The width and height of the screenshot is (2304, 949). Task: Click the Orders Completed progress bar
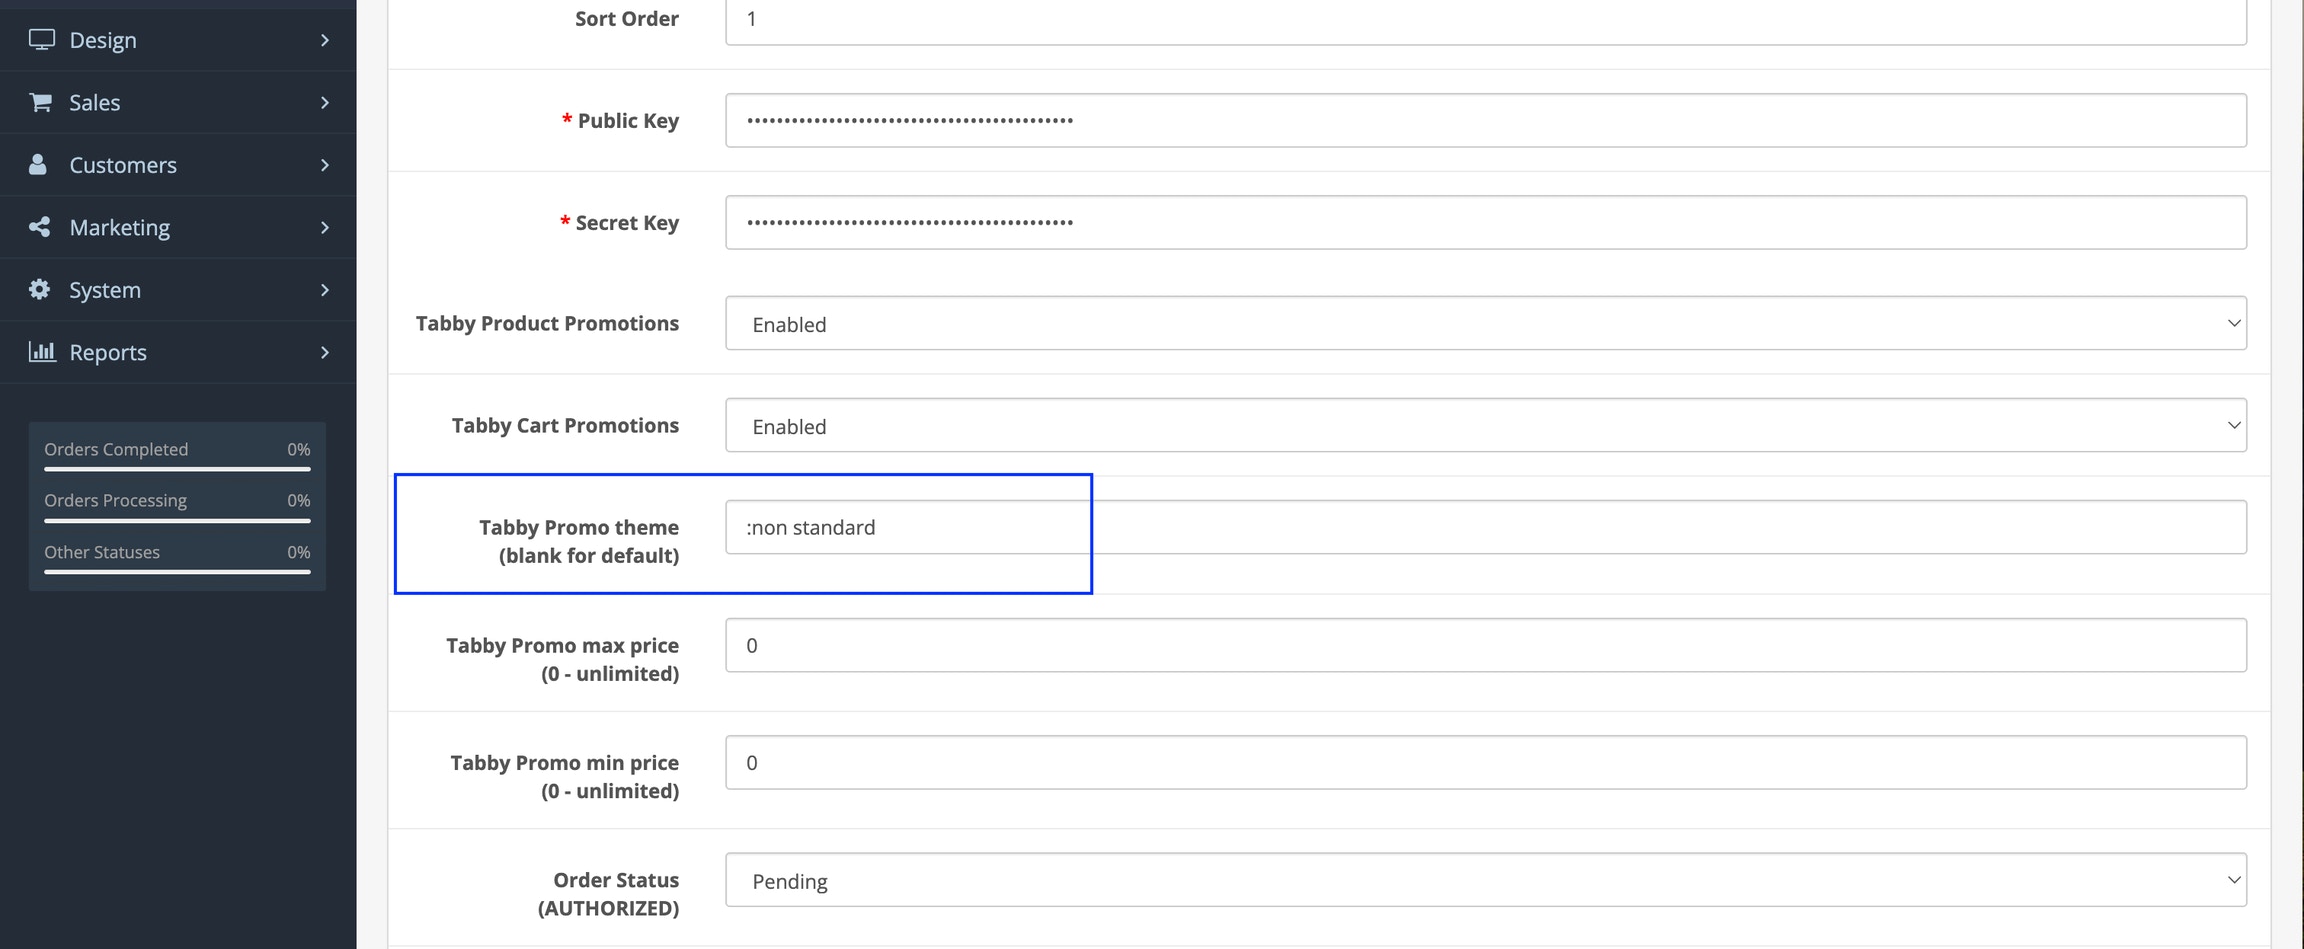click(x=177, y=468)
